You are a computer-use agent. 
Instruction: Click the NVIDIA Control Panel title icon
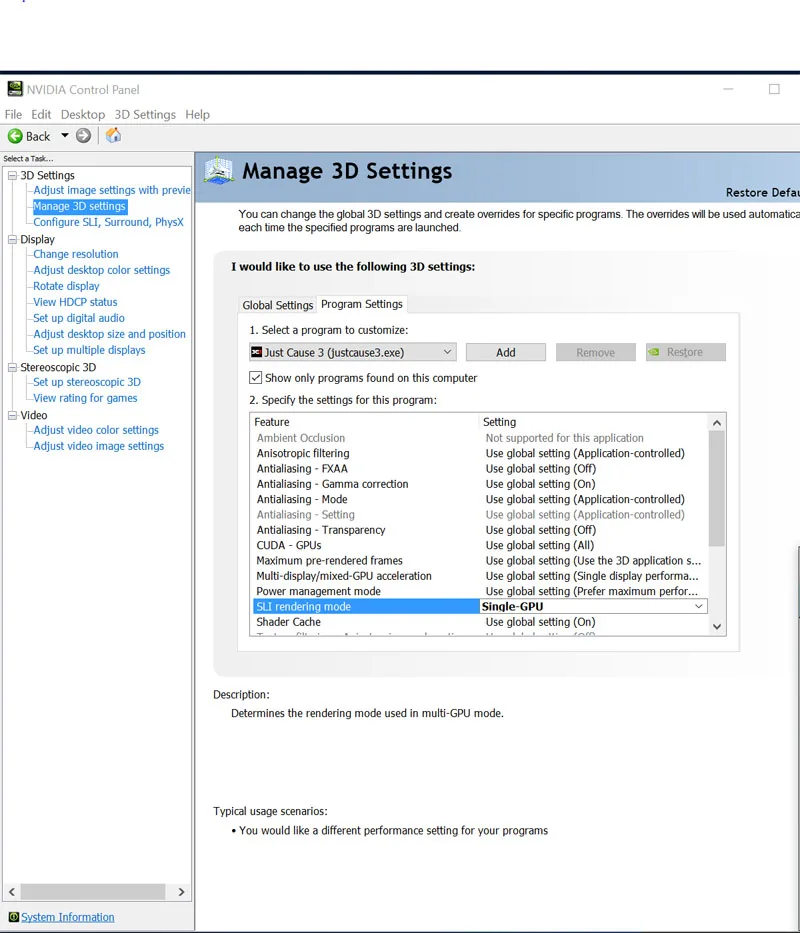14,89
